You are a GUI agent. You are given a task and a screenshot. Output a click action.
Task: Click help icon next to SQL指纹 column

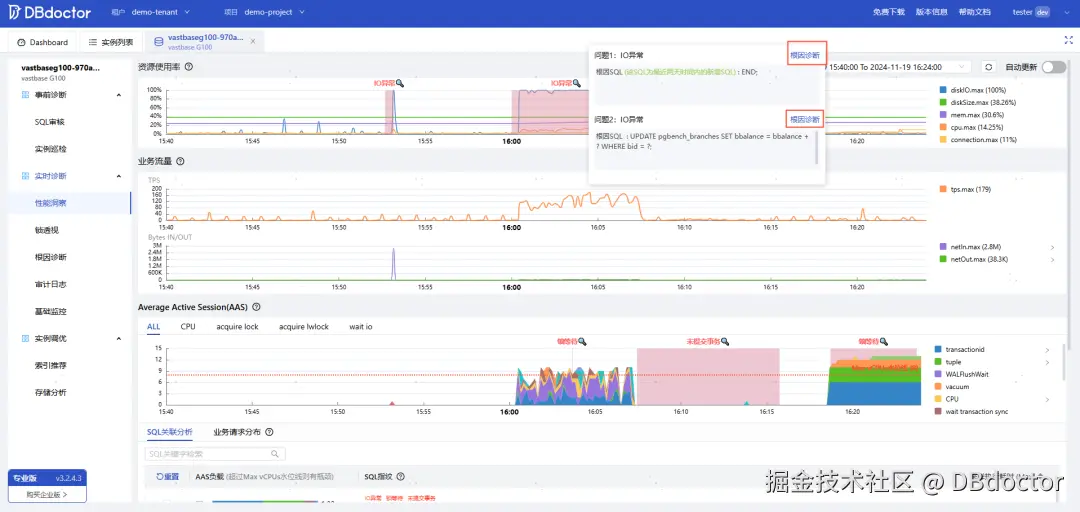click(x=400, y=476)
